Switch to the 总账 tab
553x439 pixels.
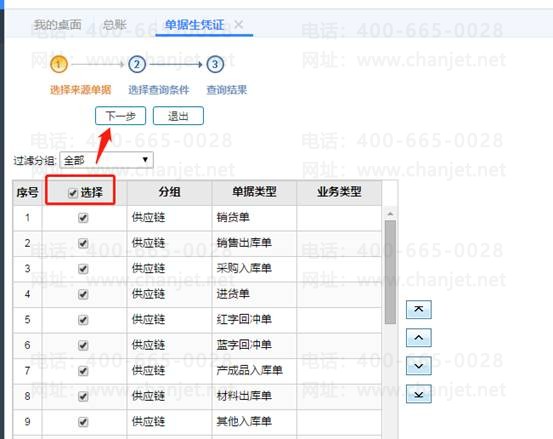coord(115,25)
